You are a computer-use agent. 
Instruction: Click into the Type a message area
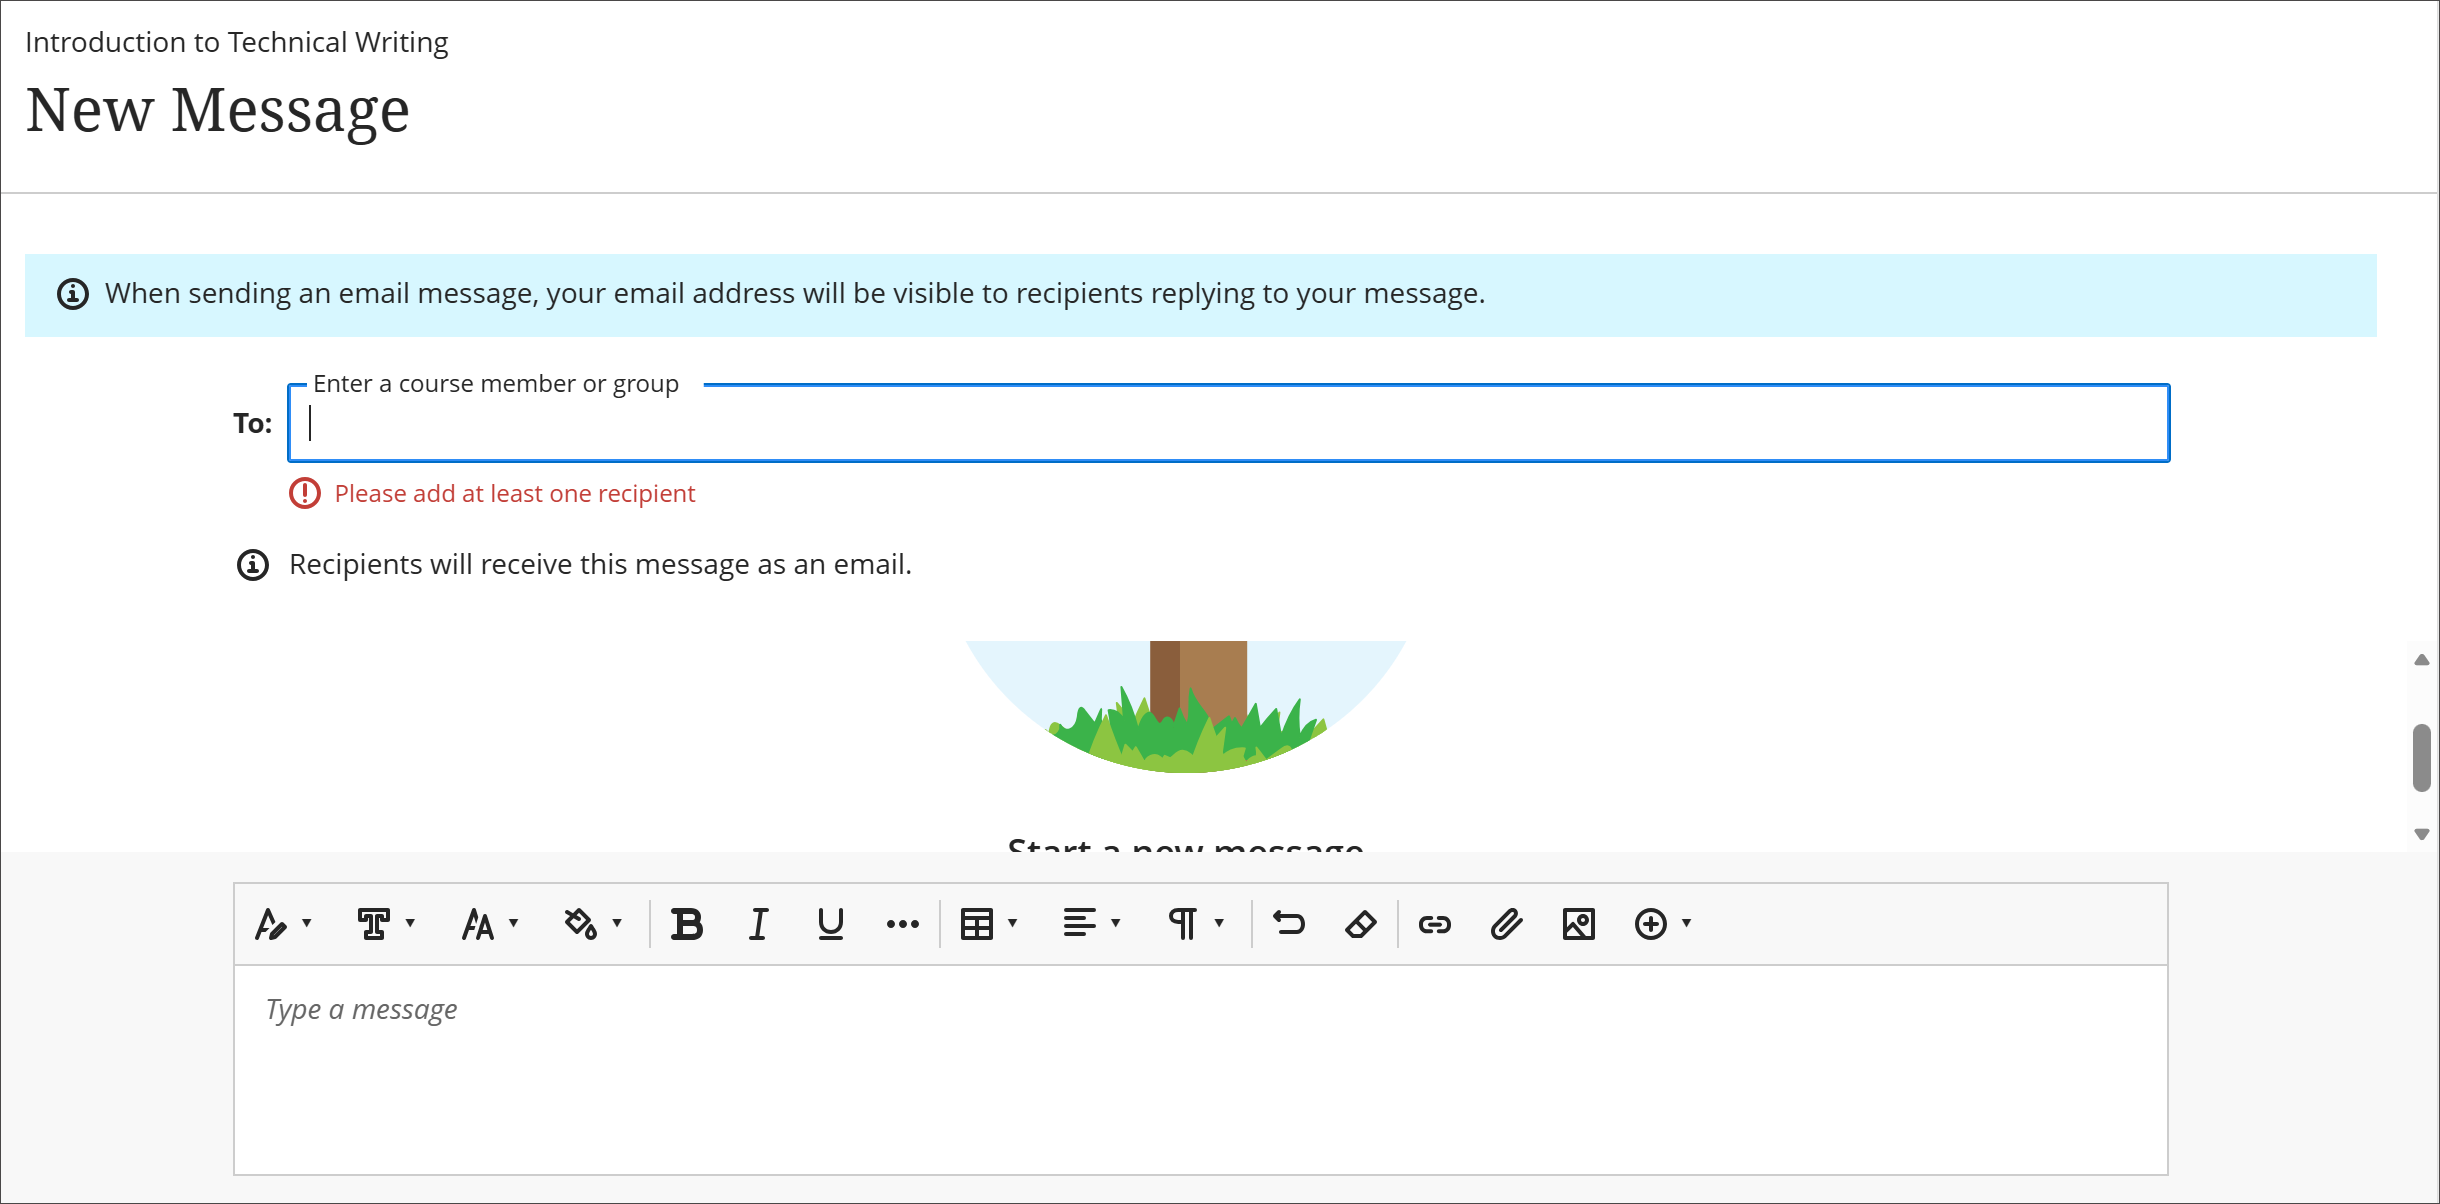pos(1201,1069)
